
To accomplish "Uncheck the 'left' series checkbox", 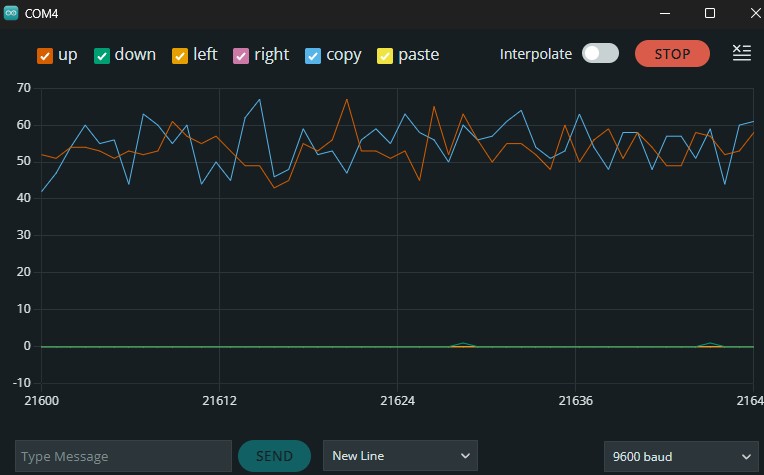I will (x=180, y=56).
